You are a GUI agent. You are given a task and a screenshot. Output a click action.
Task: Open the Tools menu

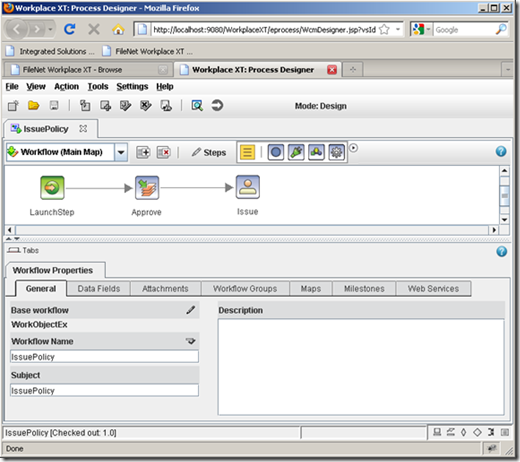point(98,87)
